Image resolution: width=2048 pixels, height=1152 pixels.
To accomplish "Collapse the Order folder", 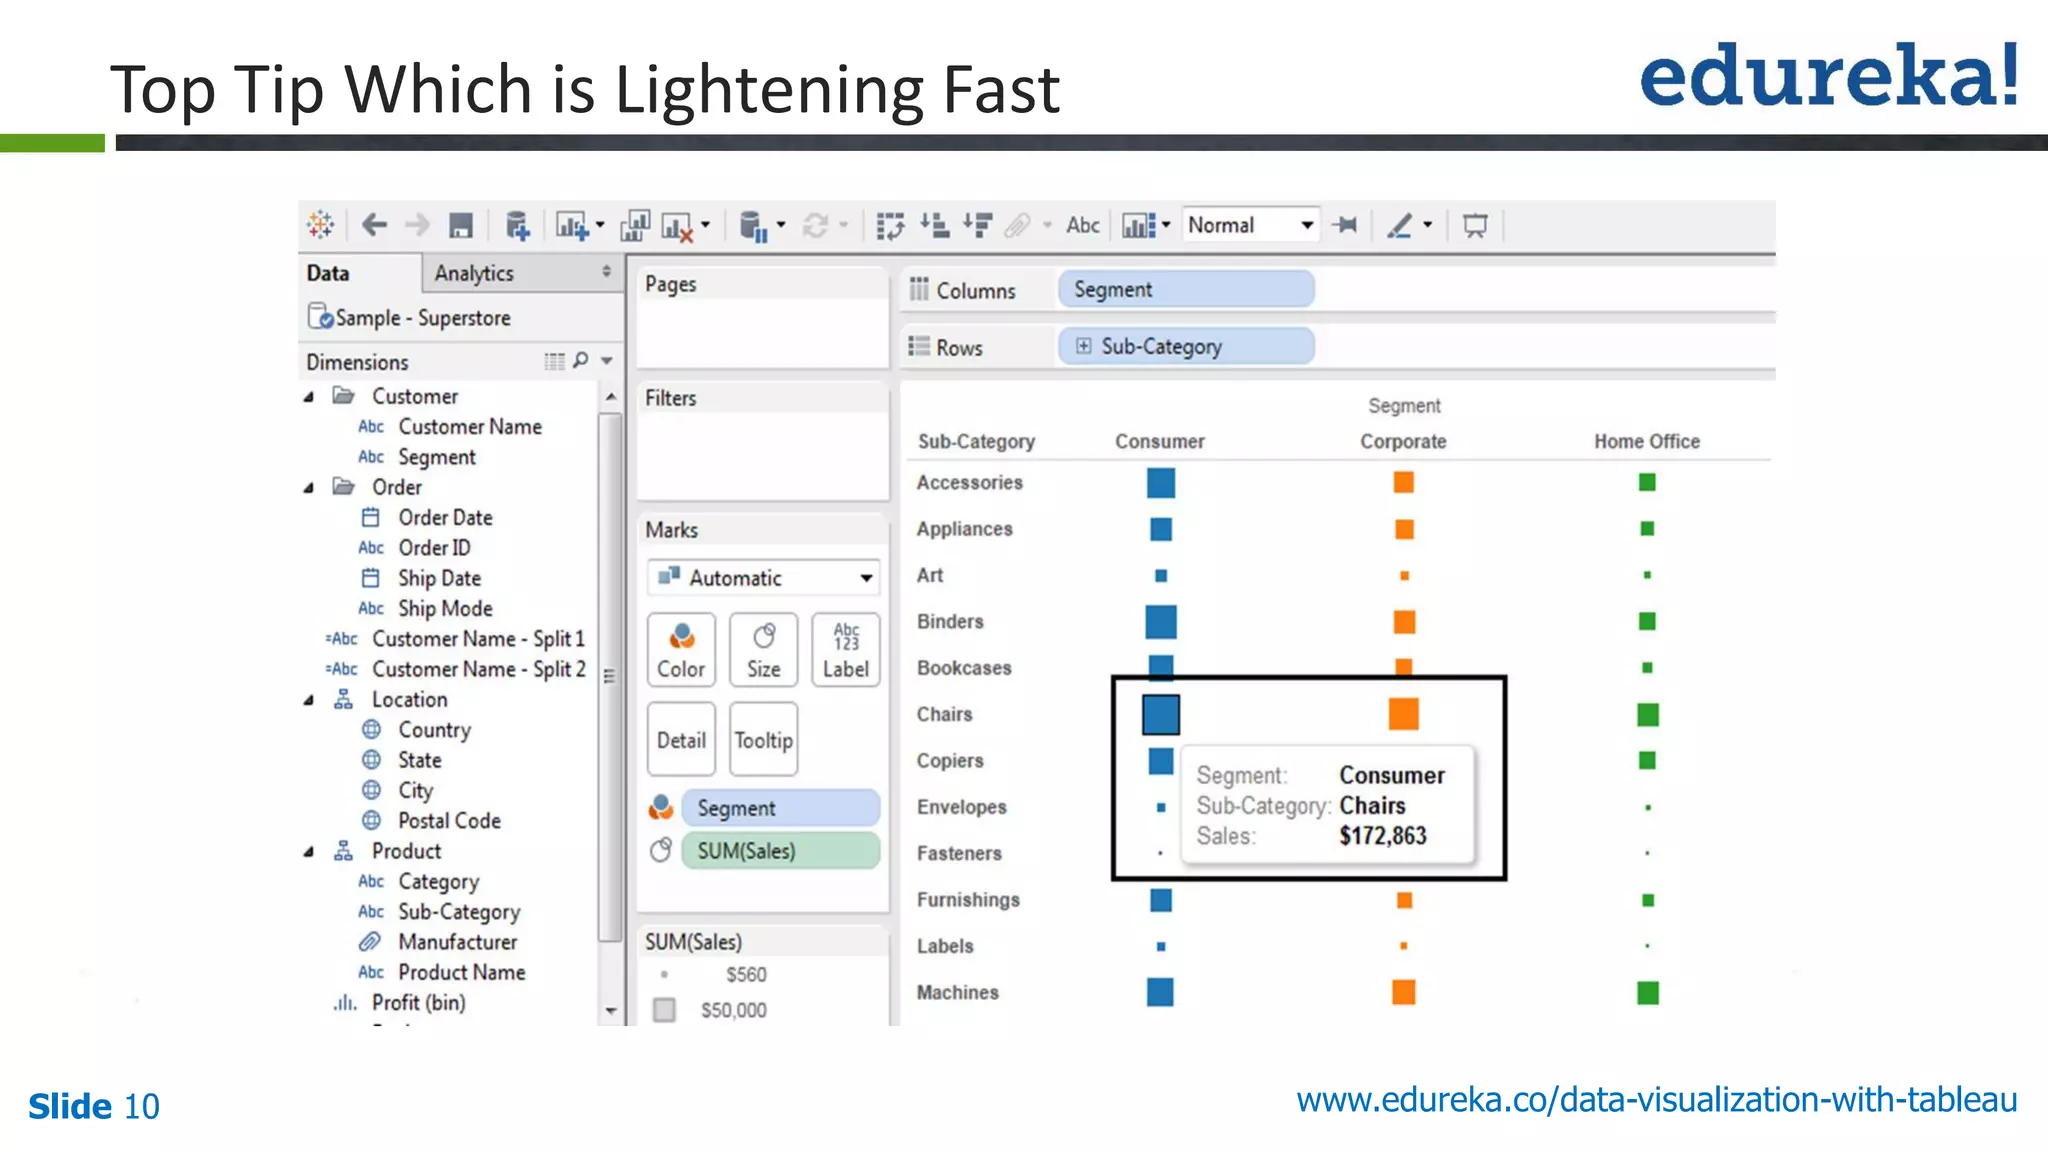I will (x=309, y=488).
